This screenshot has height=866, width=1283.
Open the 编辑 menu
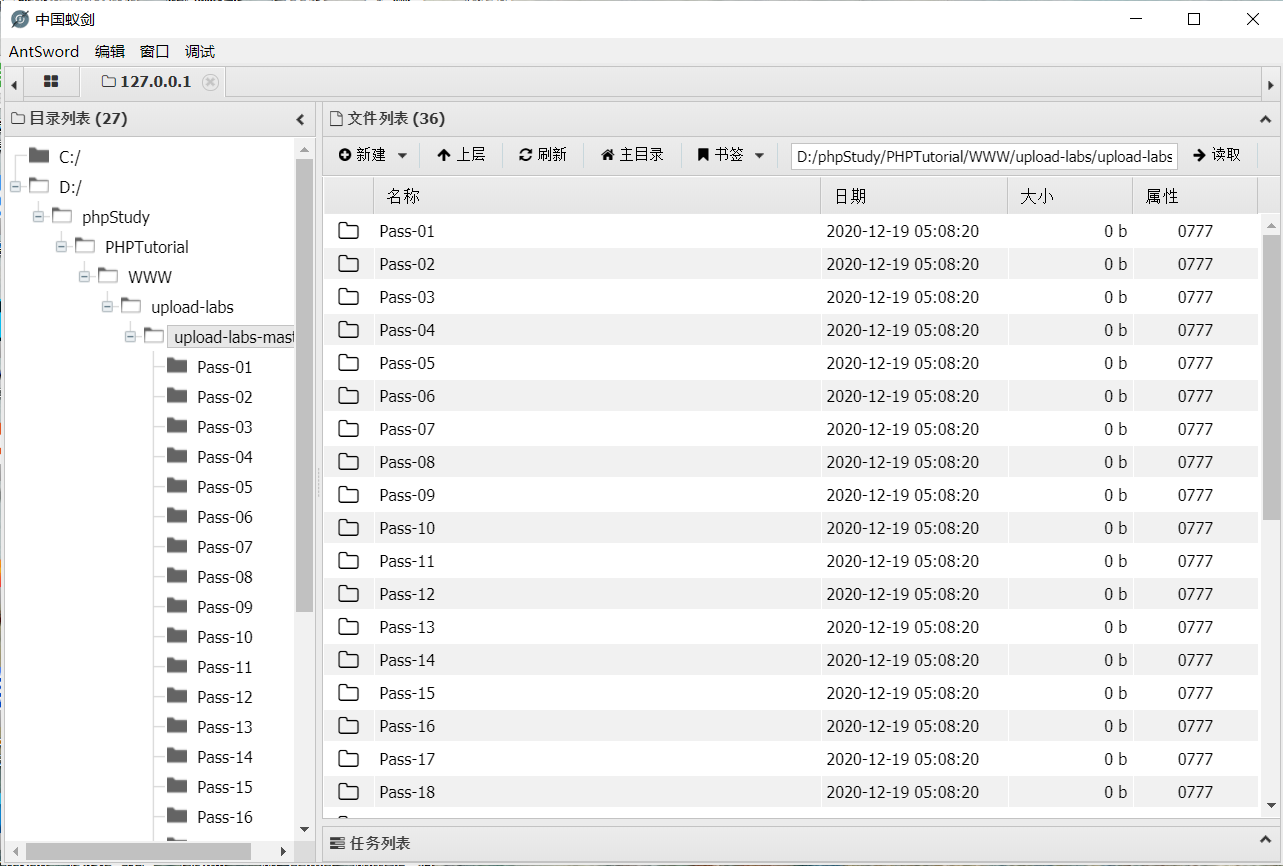(110, 51)
